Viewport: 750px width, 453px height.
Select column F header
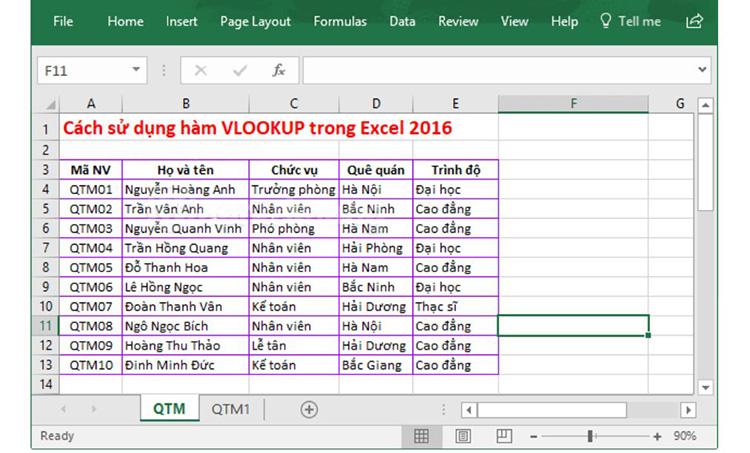[573, 104]
